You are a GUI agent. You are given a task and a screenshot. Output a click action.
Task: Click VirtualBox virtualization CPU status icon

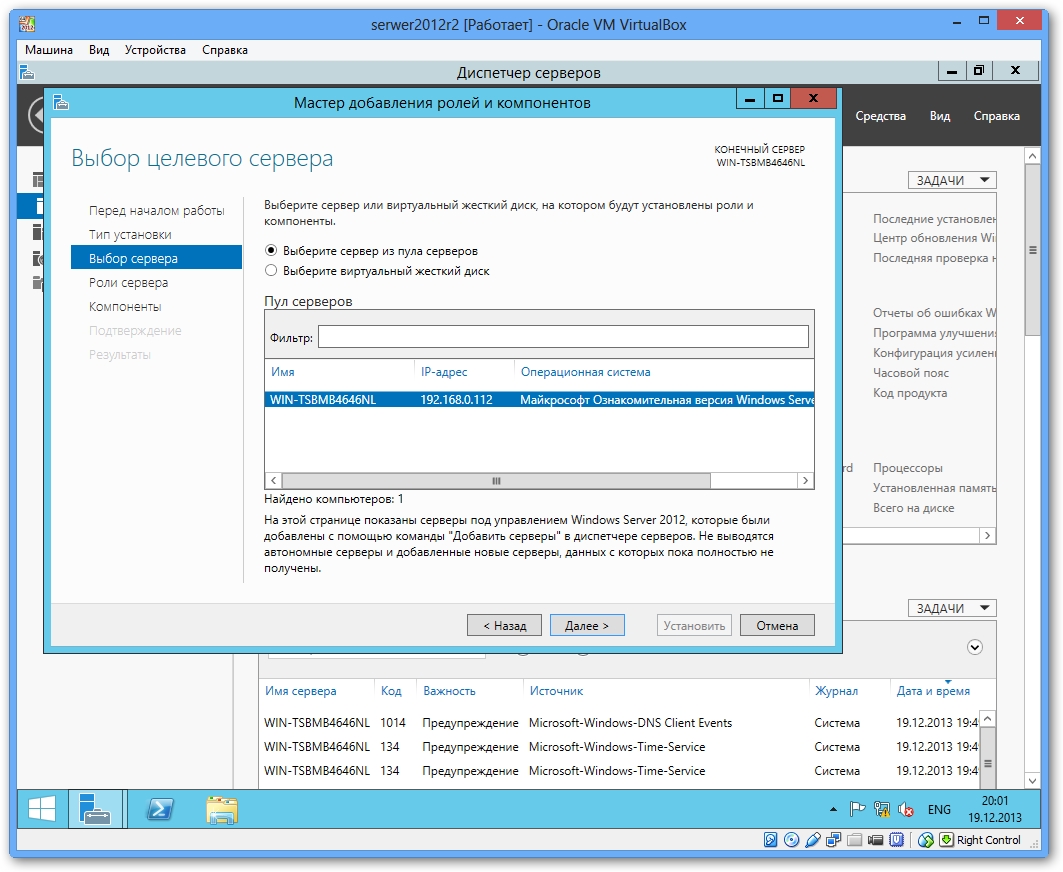click(896, 840)
